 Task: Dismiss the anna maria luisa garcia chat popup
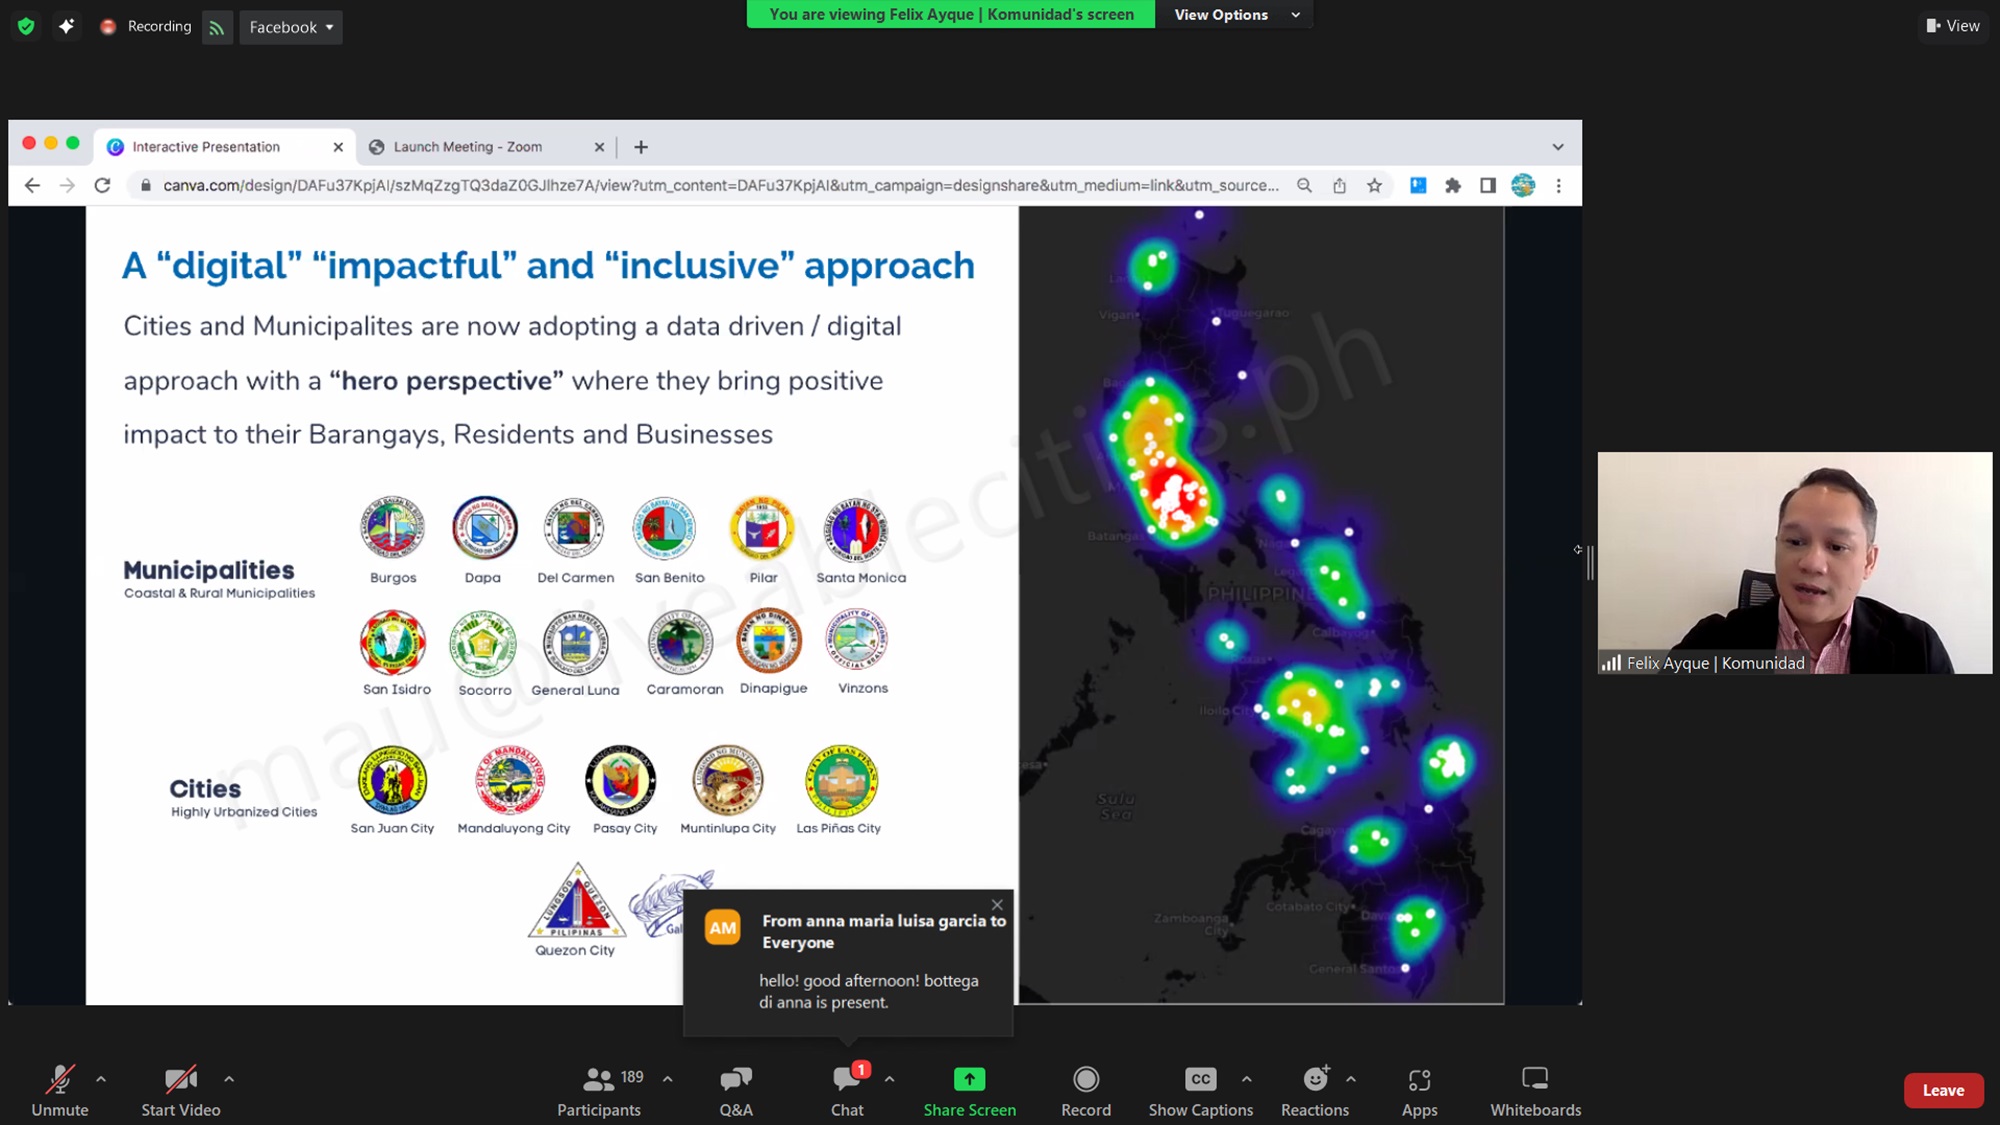coord(997,905)
